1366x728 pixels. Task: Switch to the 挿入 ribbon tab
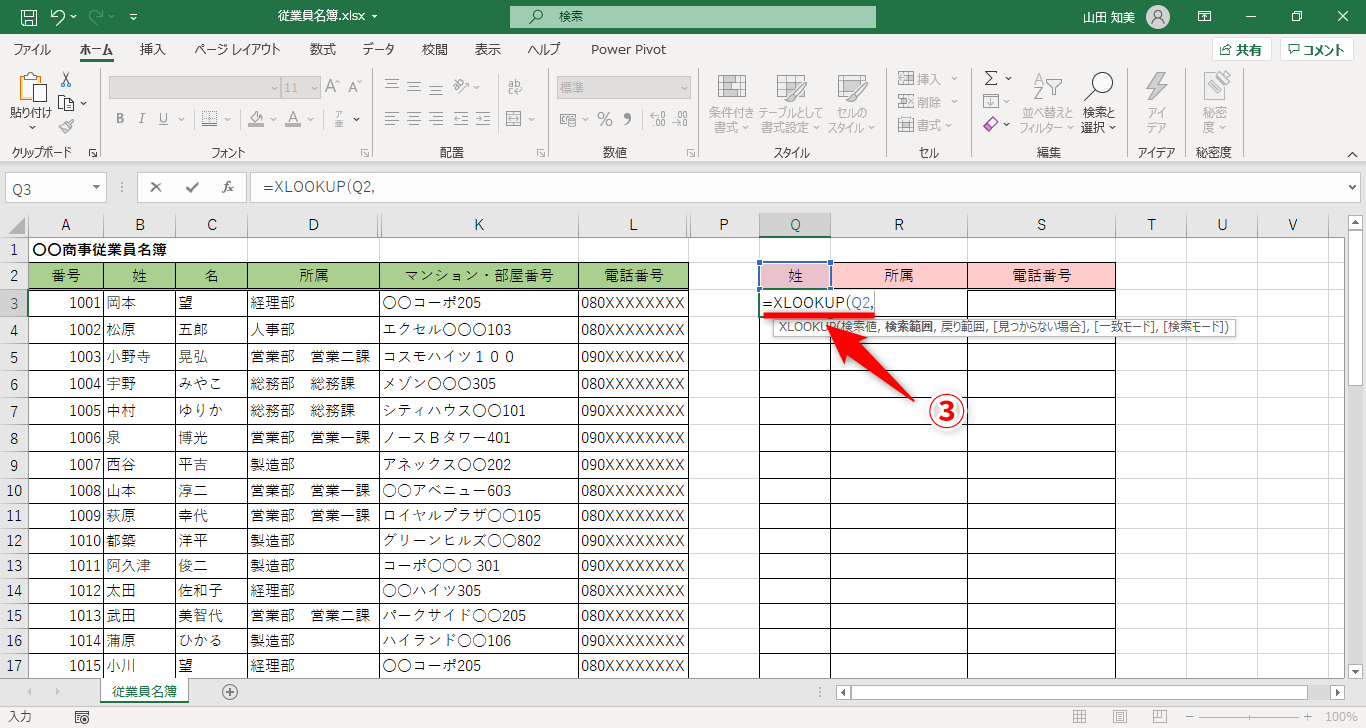click(x=153, y=50)
